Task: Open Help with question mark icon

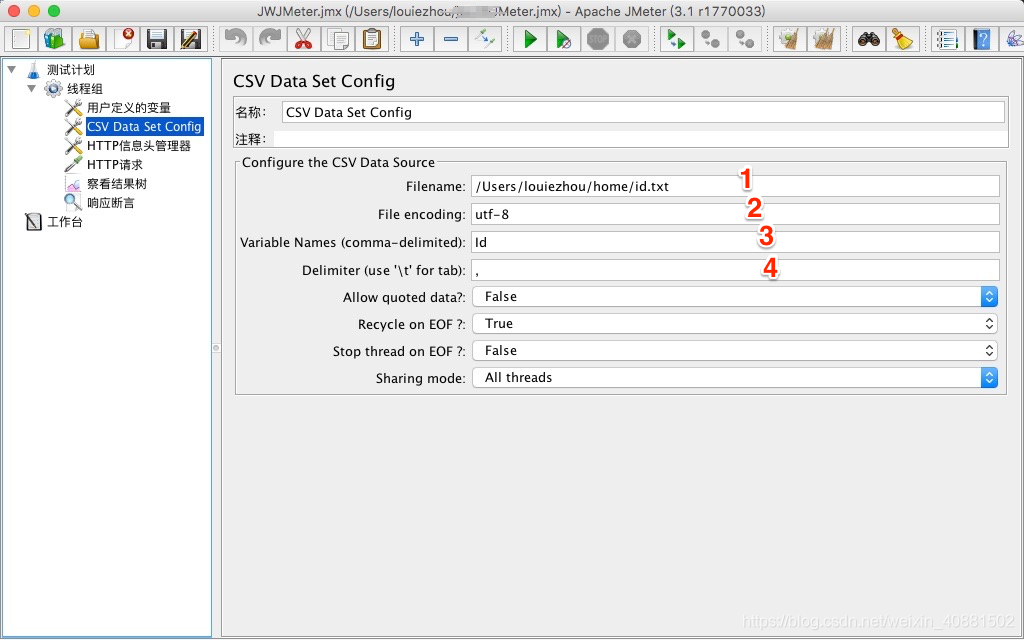Action: (982, 39)
